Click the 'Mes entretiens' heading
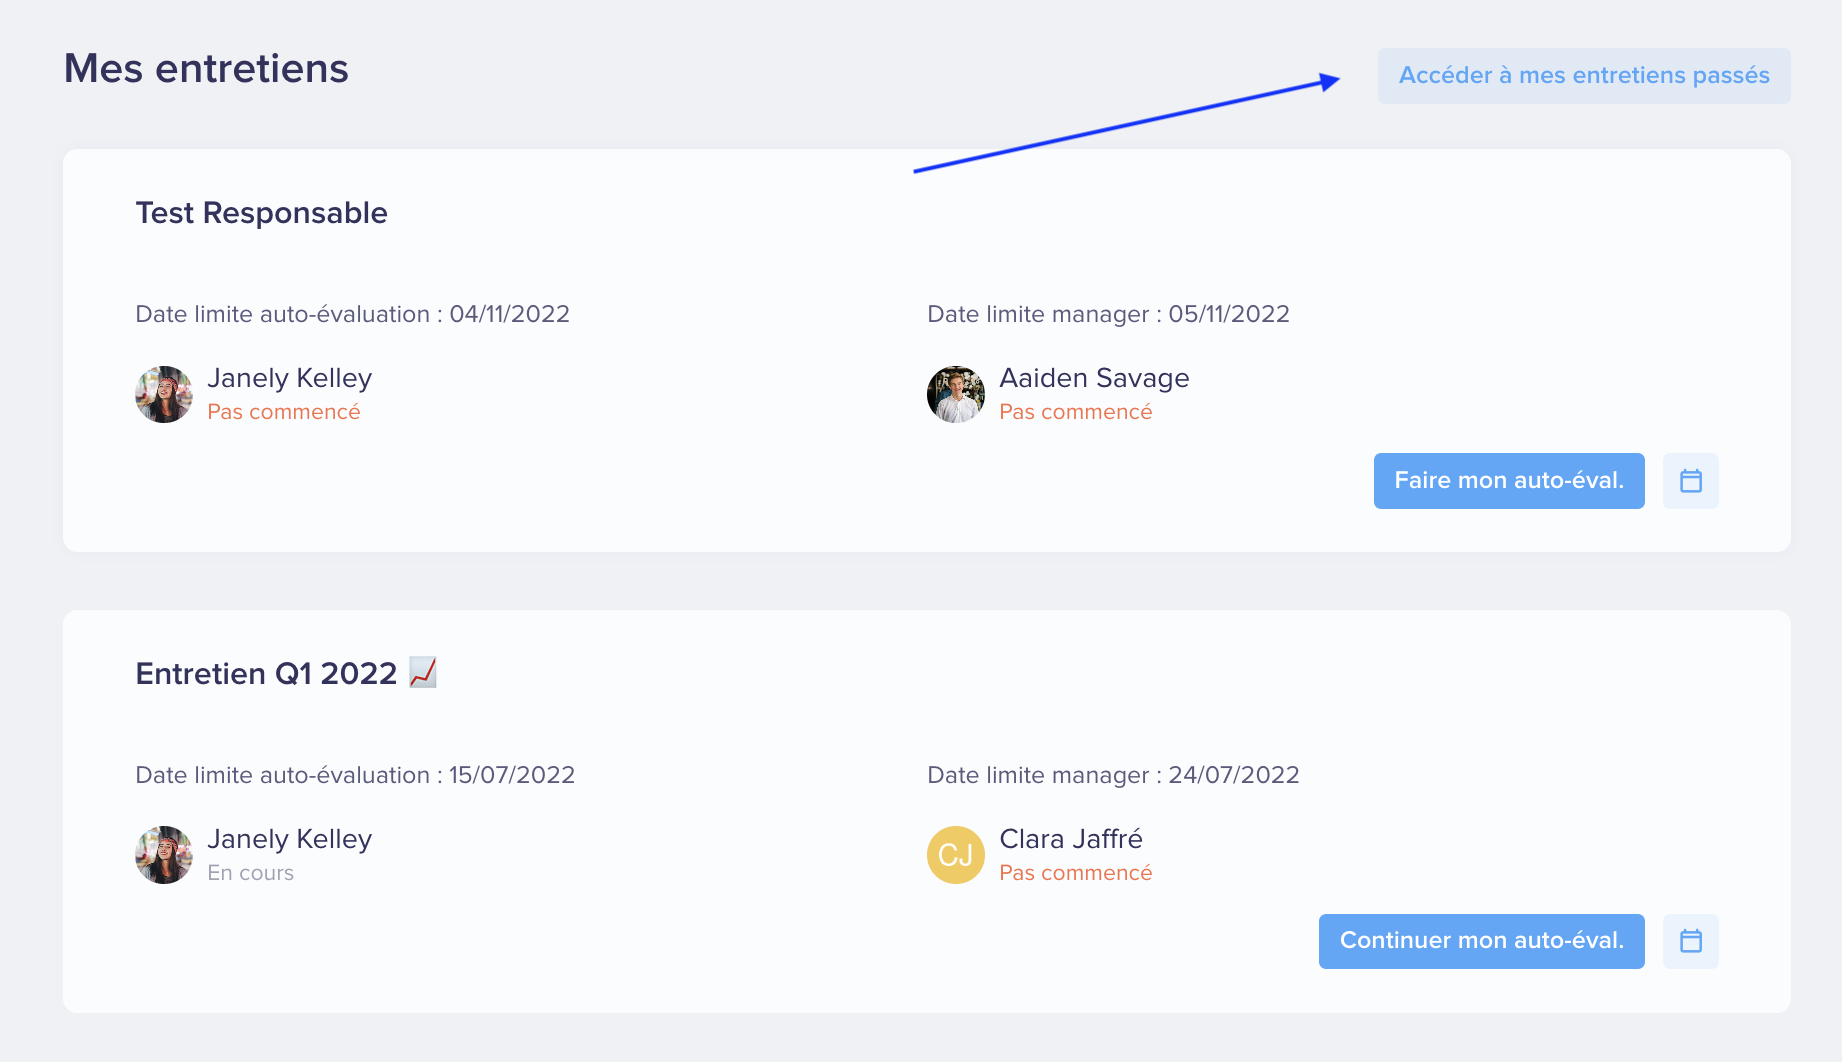 206,69
